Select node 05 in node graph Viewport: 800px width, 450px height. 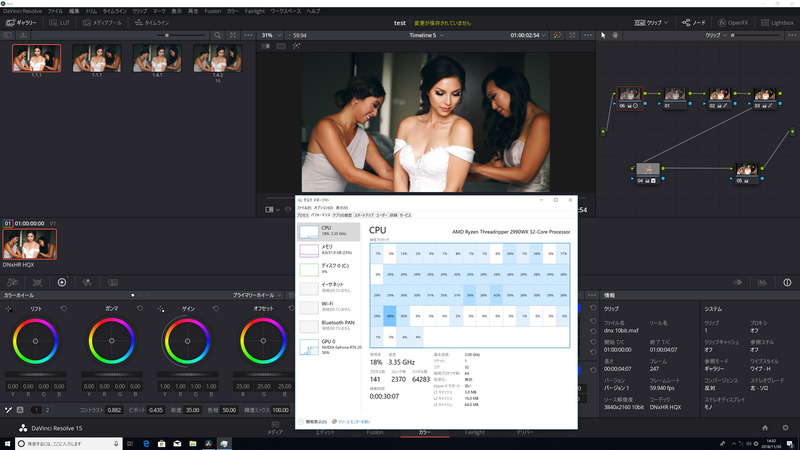pyautogui.click(x=747, y=173)
